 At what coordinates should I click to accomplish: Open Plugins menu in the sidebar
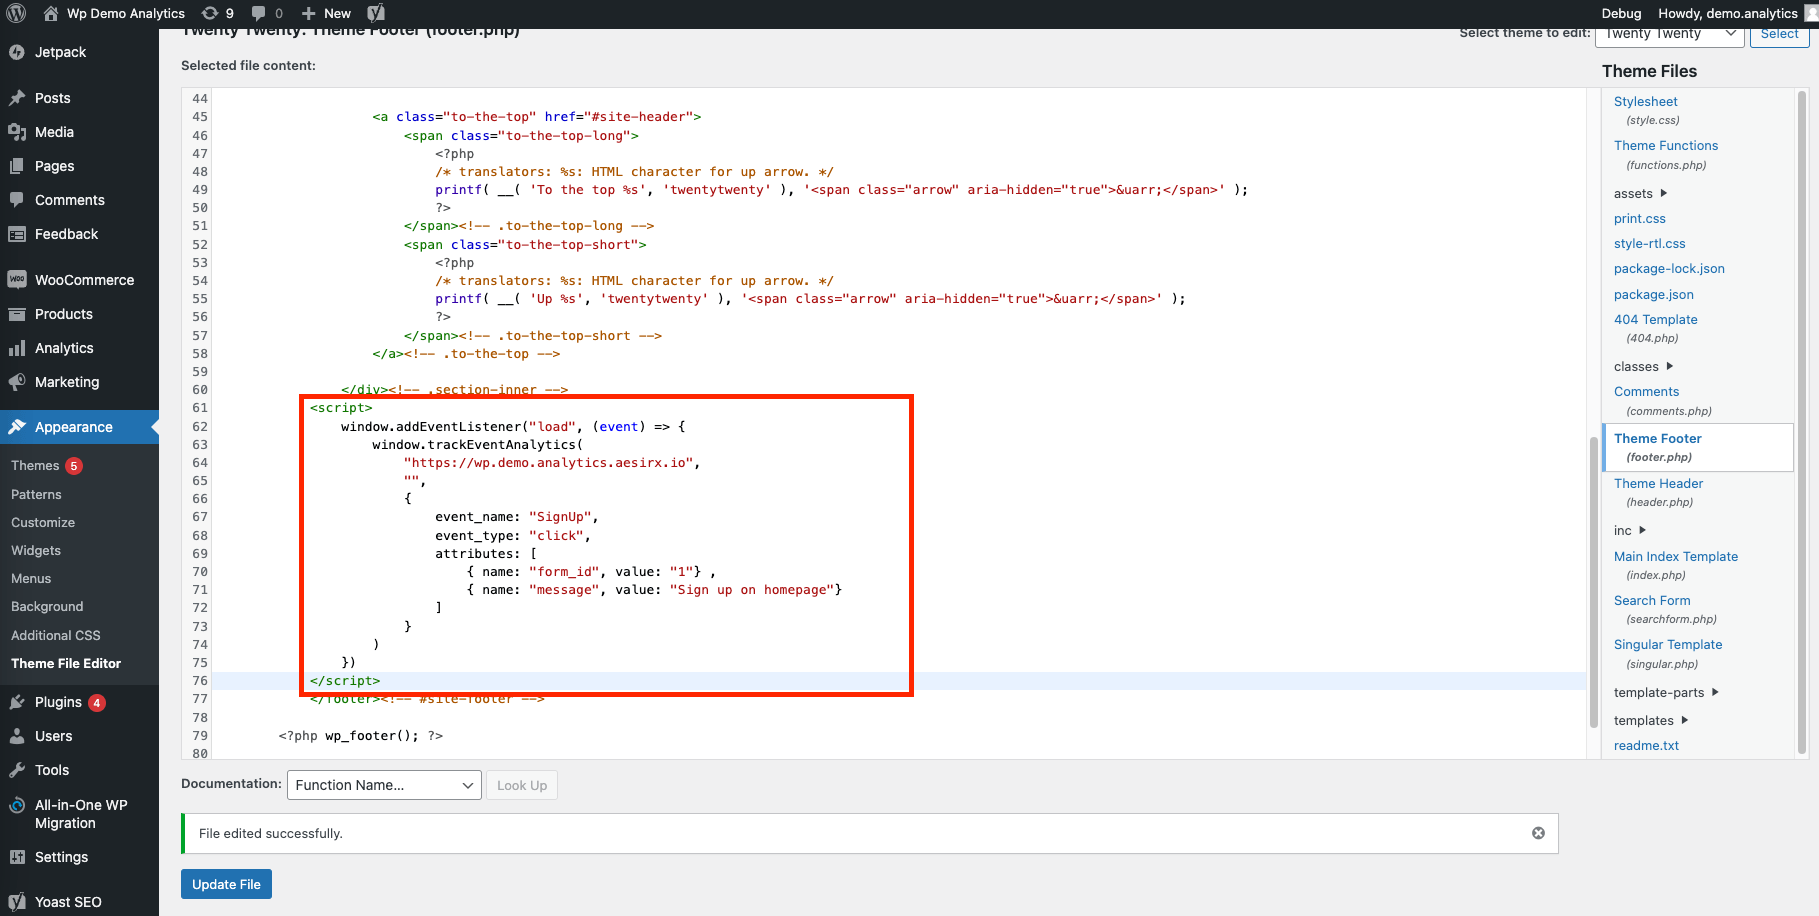[58, 702]
